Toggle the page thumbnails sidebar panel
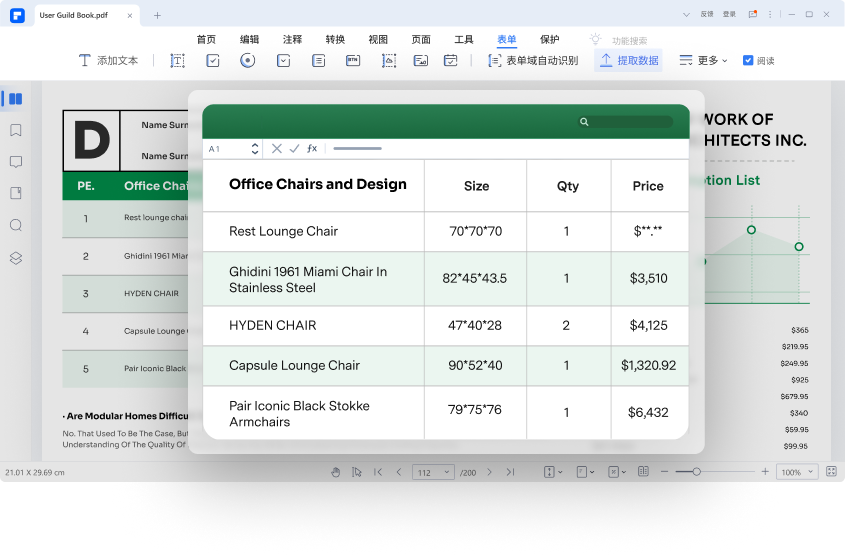This screenshot has width=845, height=556. [15, 98]
